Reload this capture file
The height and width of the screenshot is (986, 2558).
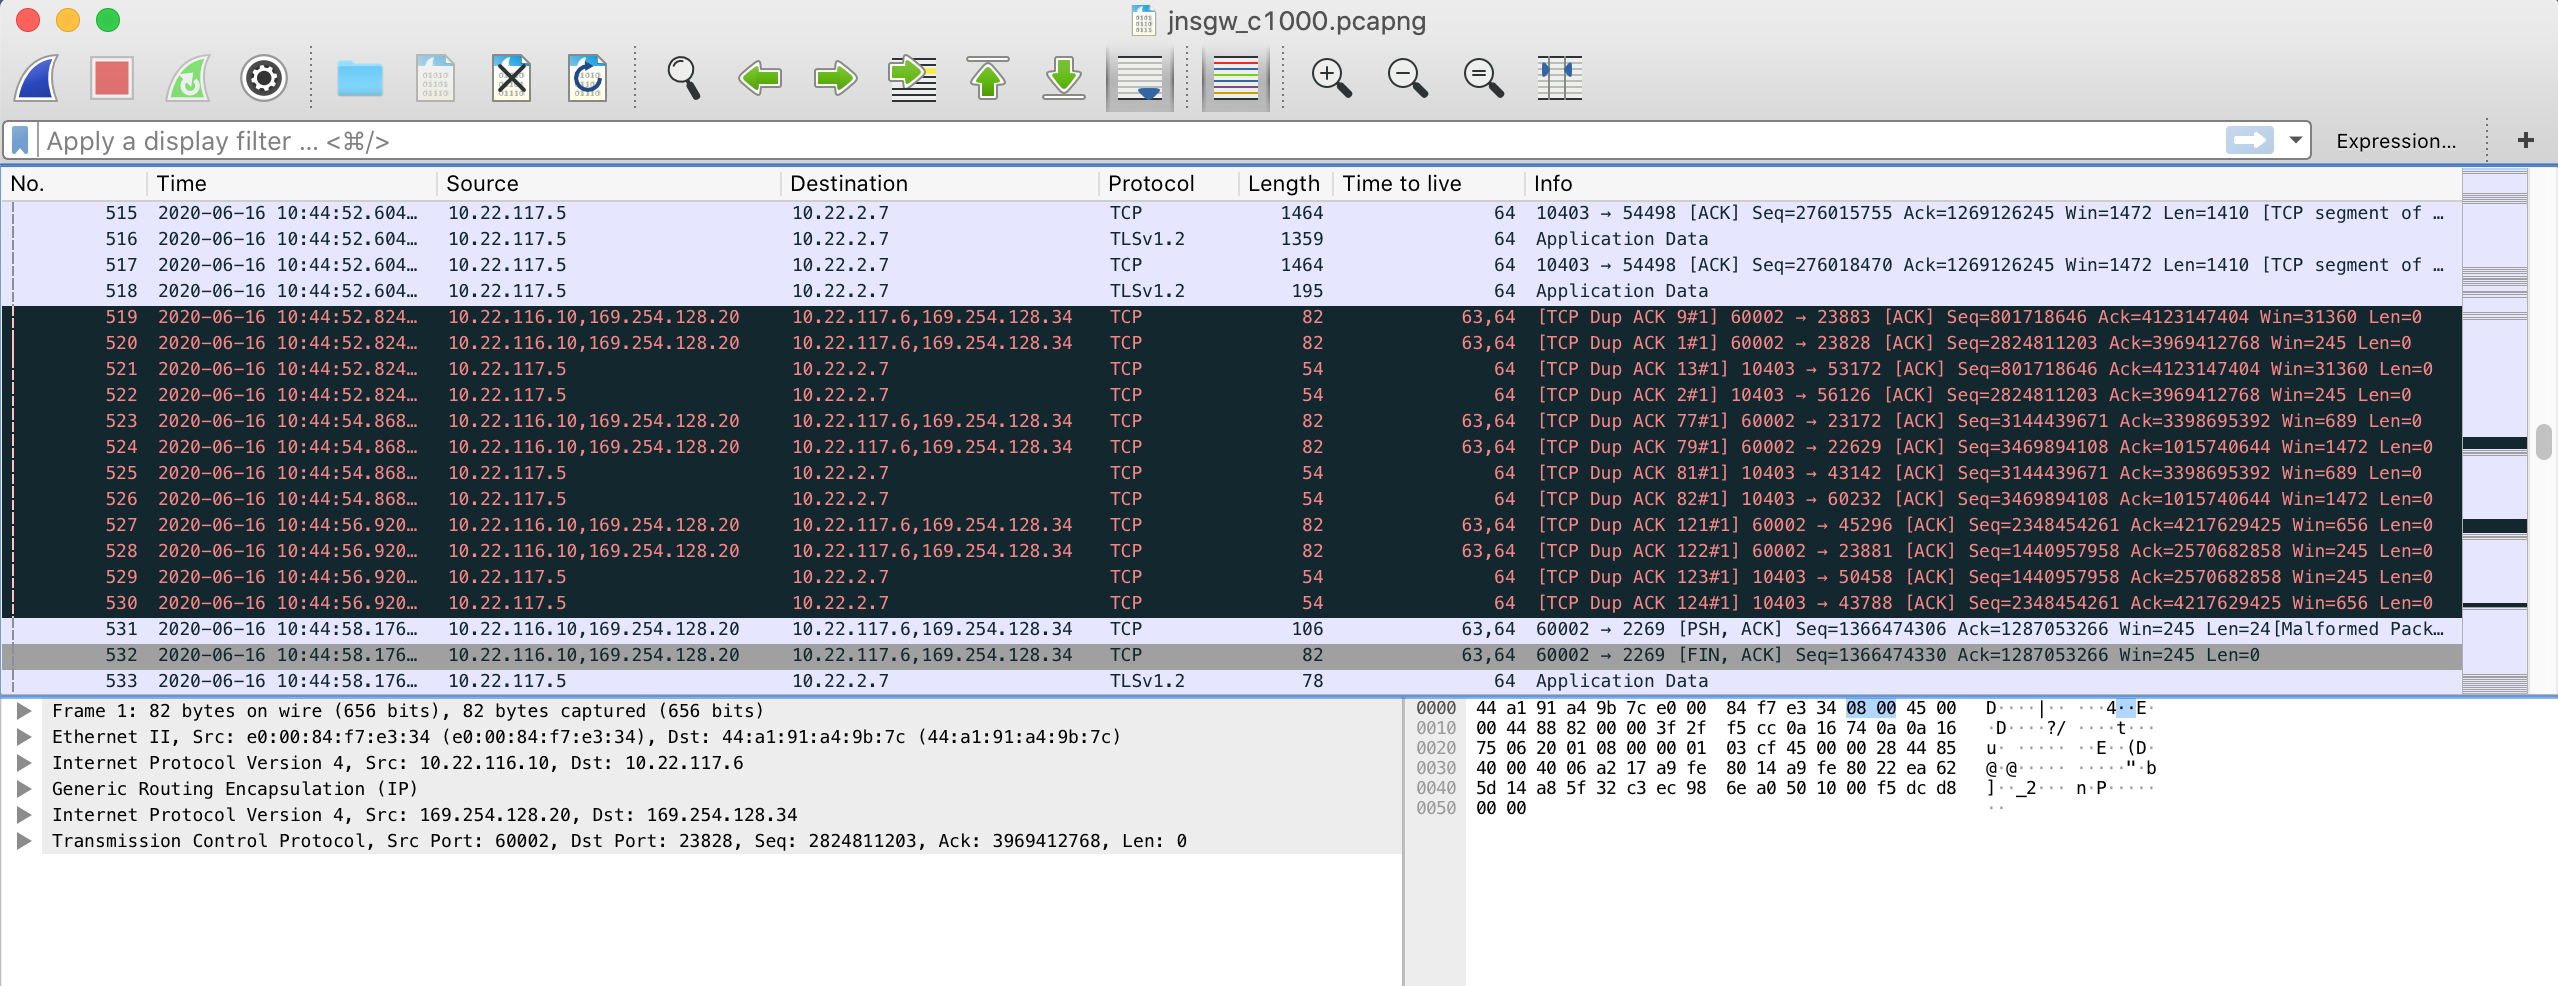tap(588, 78)
